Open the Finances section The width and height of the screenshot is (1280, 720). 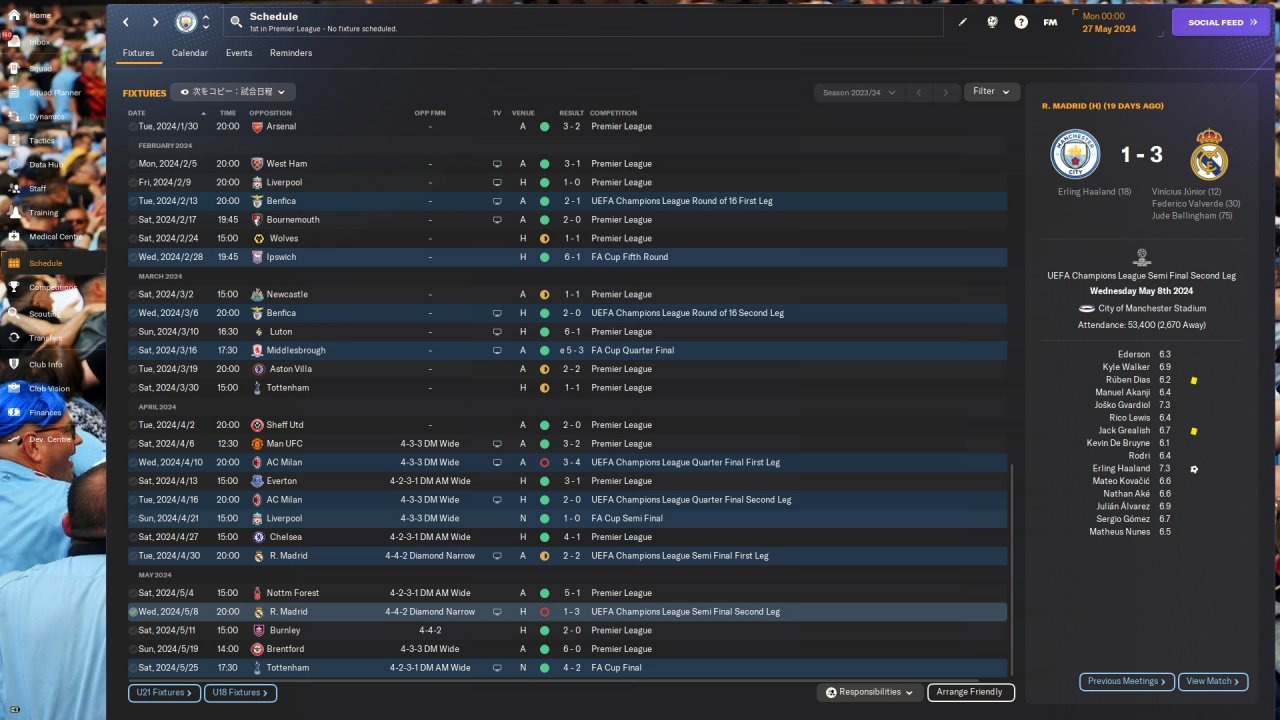click(x=45, y=412)
